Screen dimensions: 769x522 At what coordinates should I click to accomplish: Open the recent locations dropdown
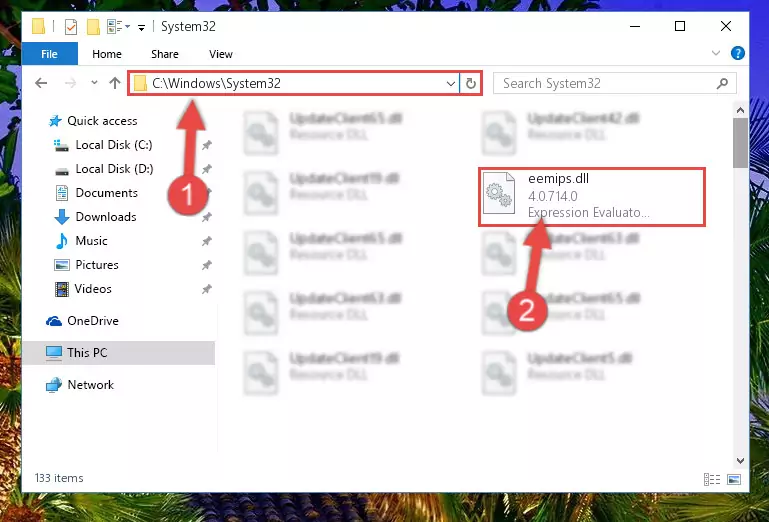94,83
